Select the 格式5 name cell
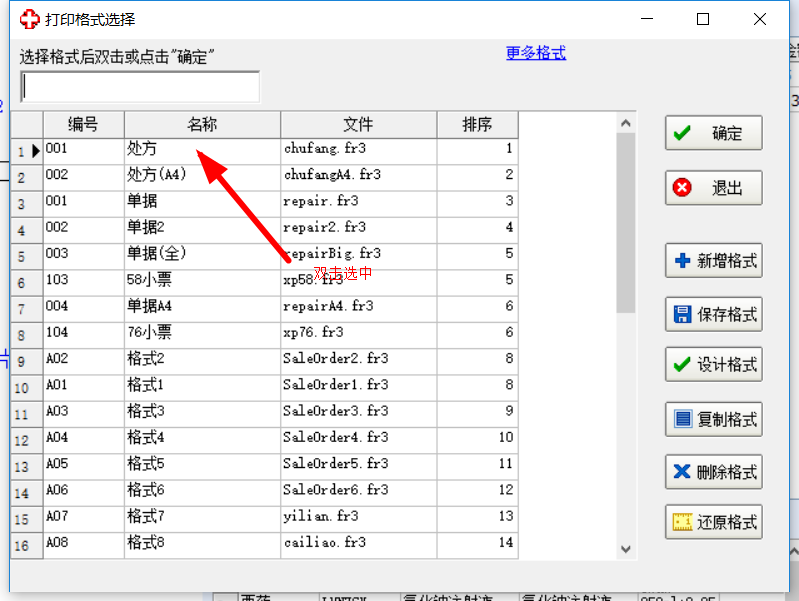Image resolution: width=799 pixels, height=601 pixels. tap(202, 466)
